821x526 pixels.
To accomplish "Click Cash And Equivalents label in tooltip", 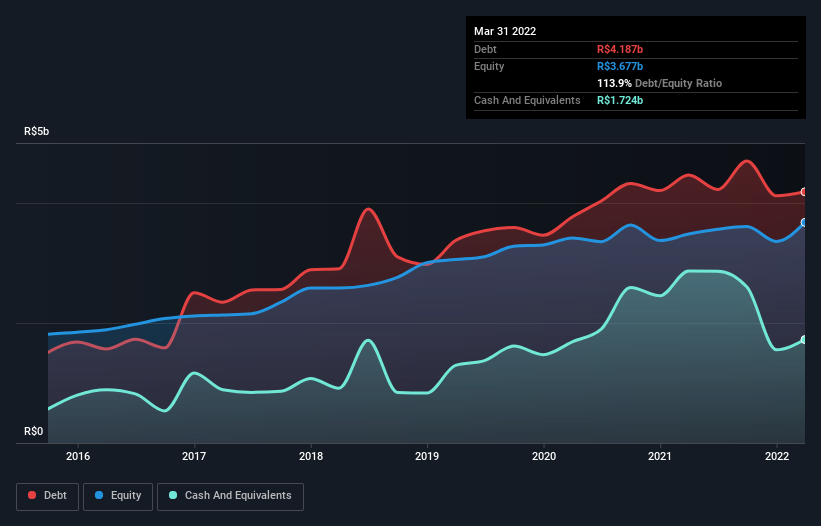I will tap(527, 100).
